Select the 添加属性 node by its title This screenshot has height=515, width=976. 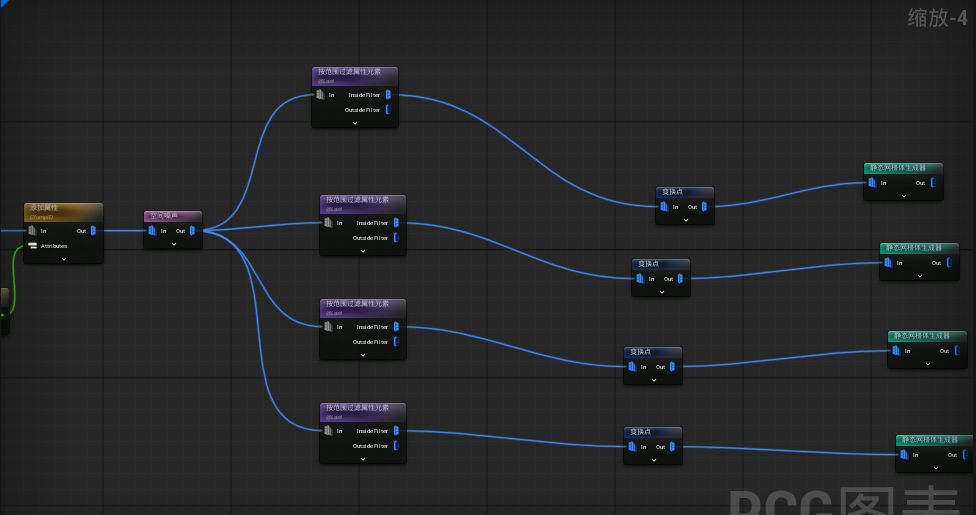(44, 207)
